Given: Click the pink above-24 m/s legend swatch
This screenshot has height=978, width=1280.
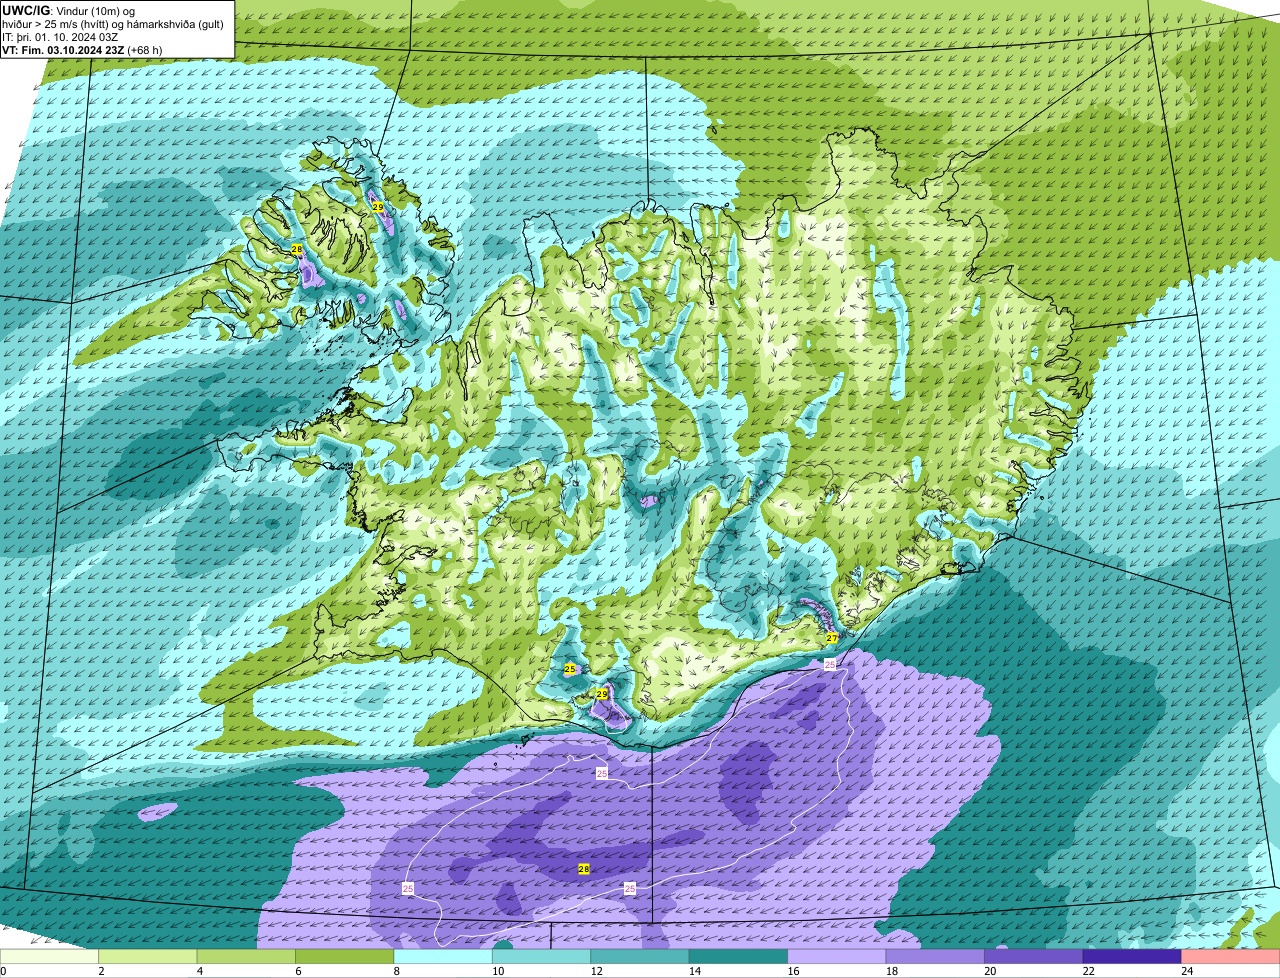Looking at the screenshot, I should 1231,957.
